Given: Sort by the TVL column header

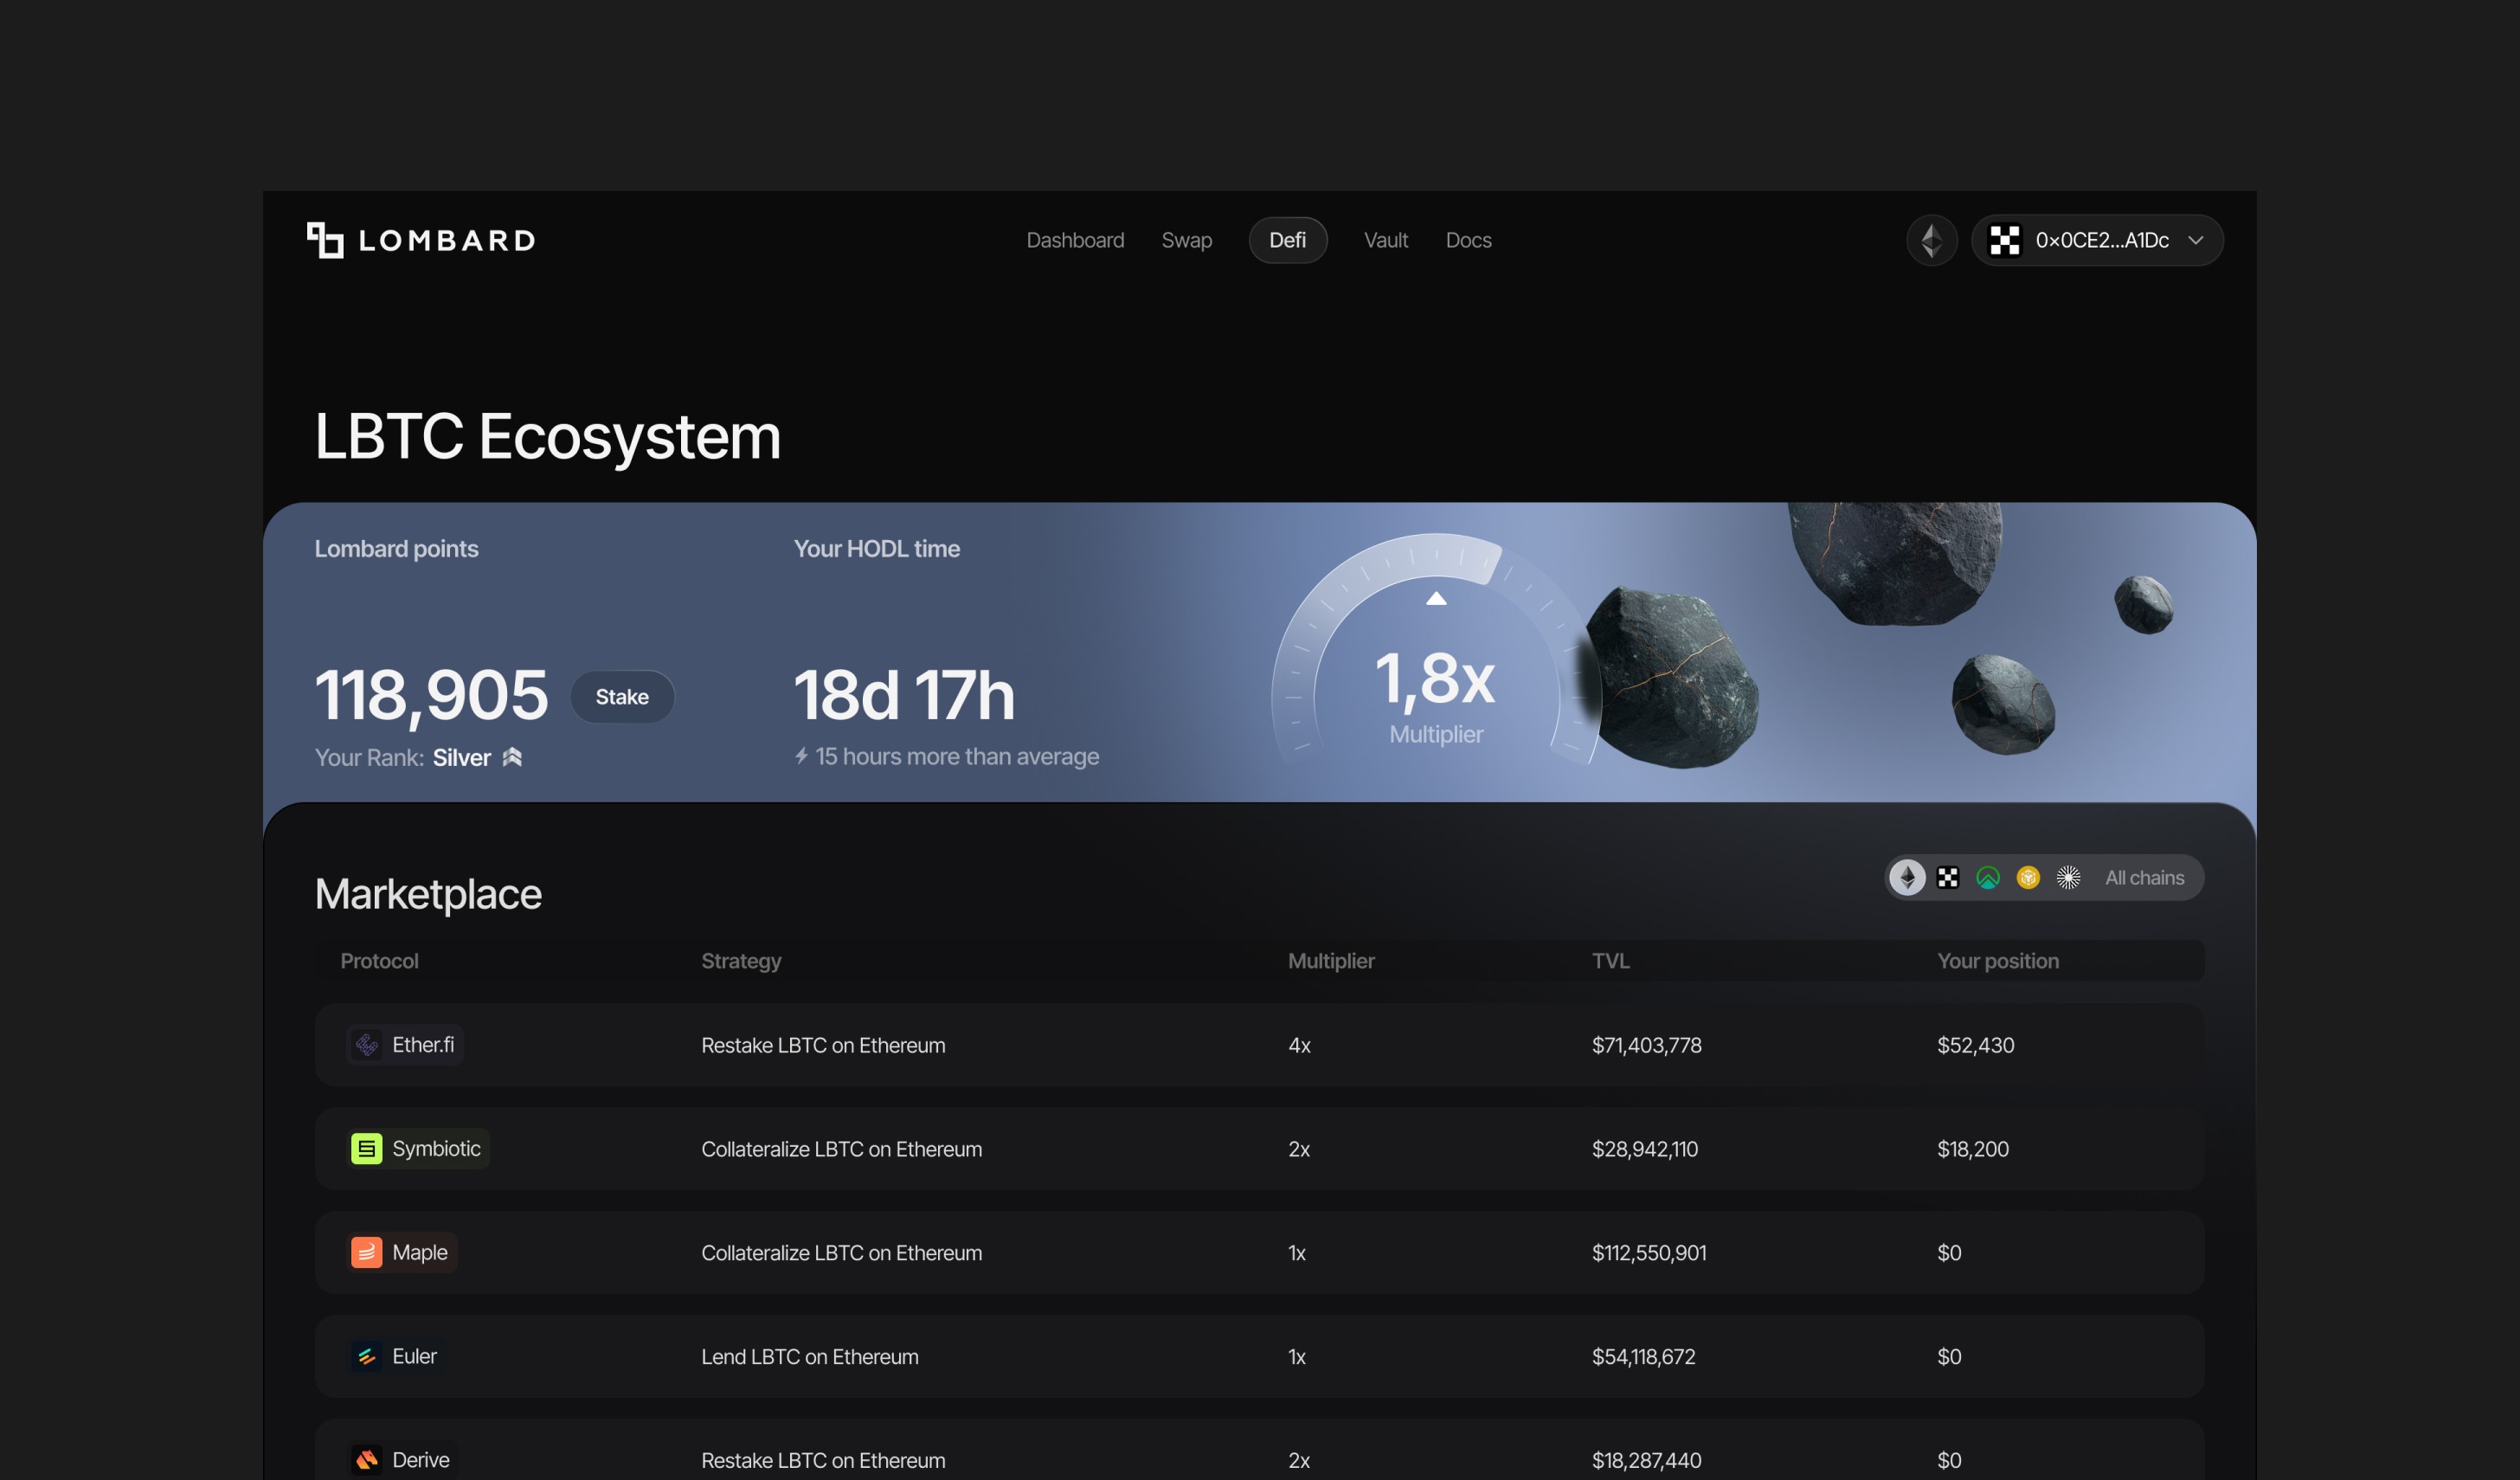Looking at the screenshot, I should (1610, 961).
